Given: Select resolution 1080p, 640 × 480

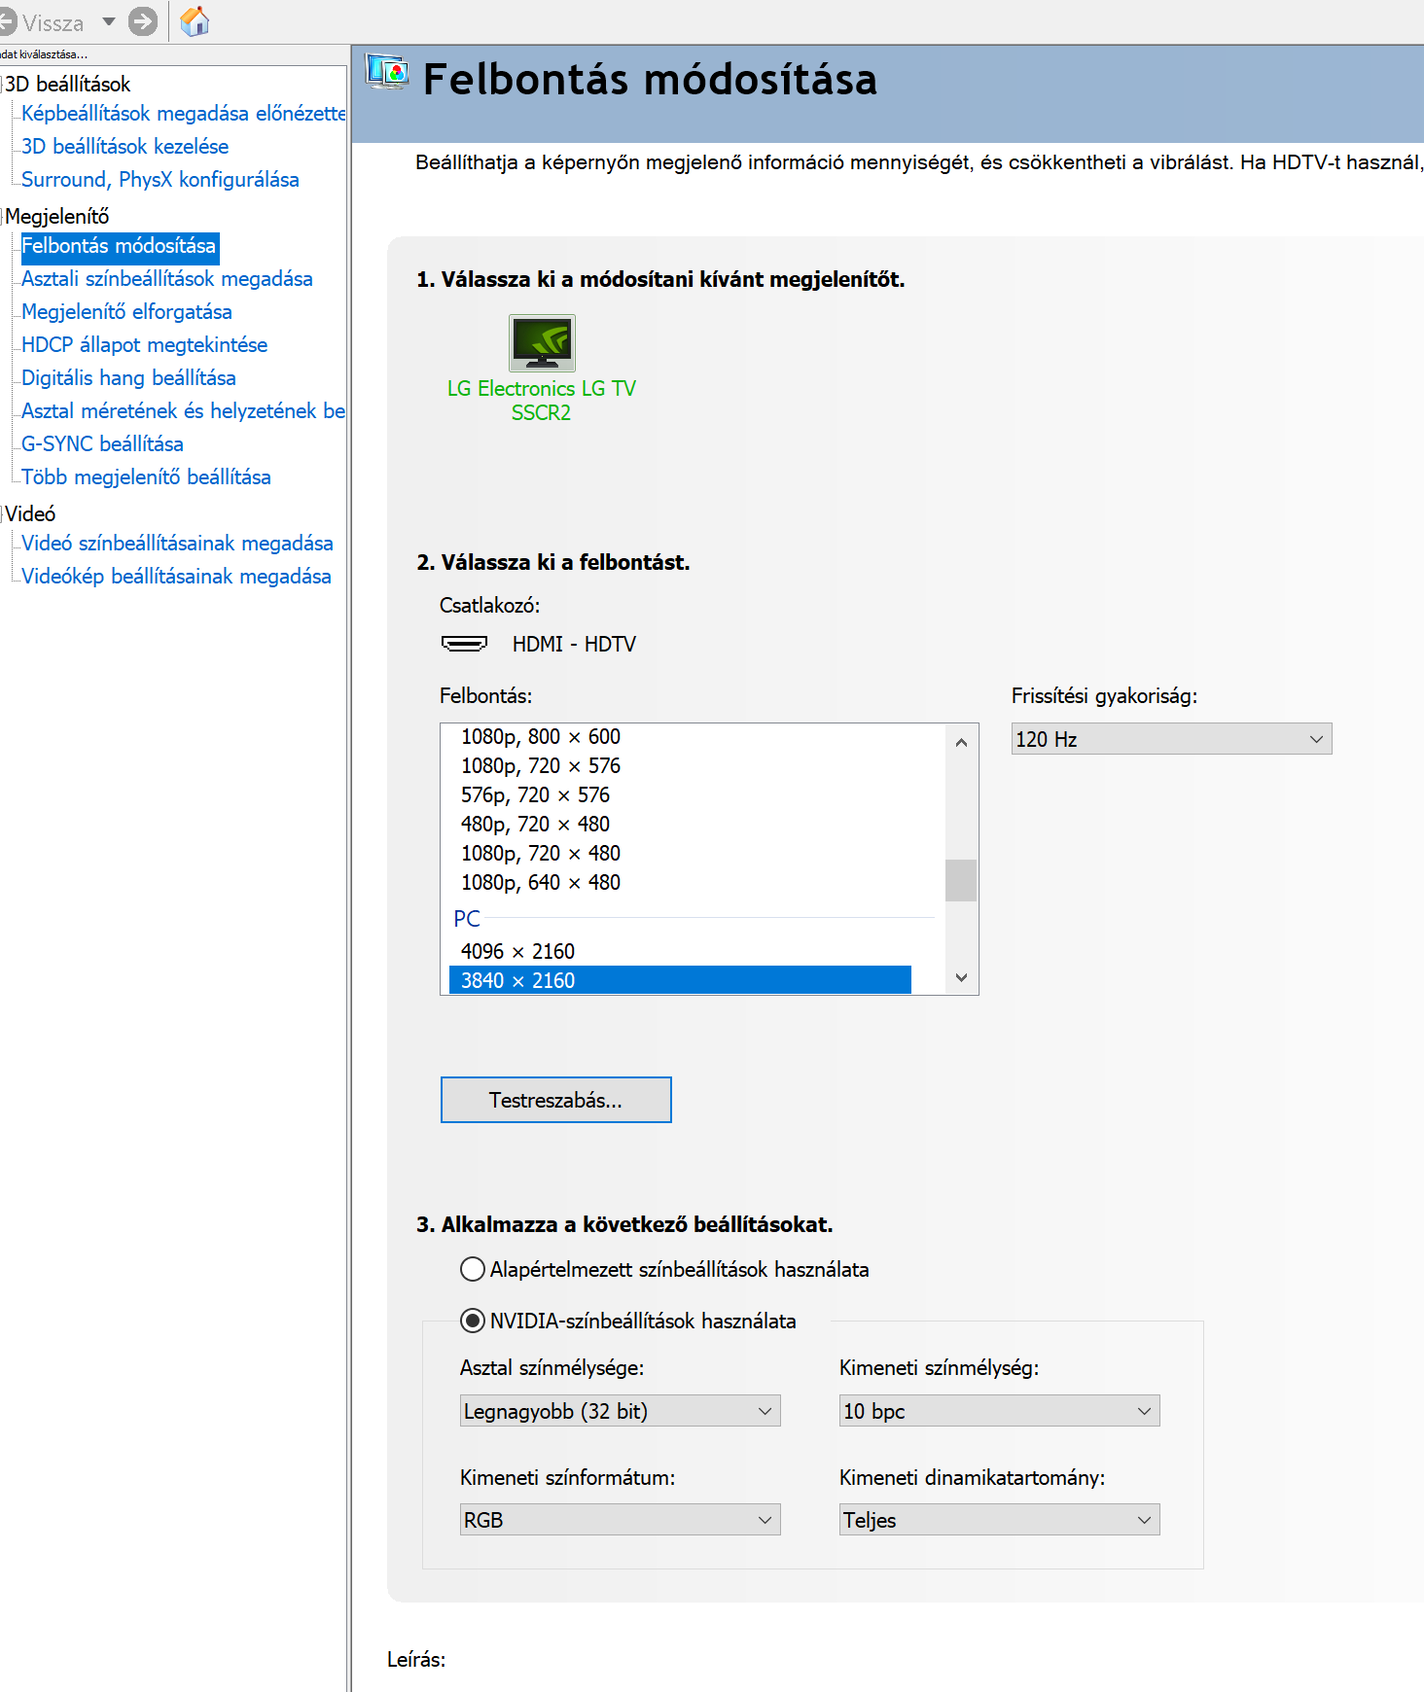Looking at the screenshot, I should click(x=541, y=882).
